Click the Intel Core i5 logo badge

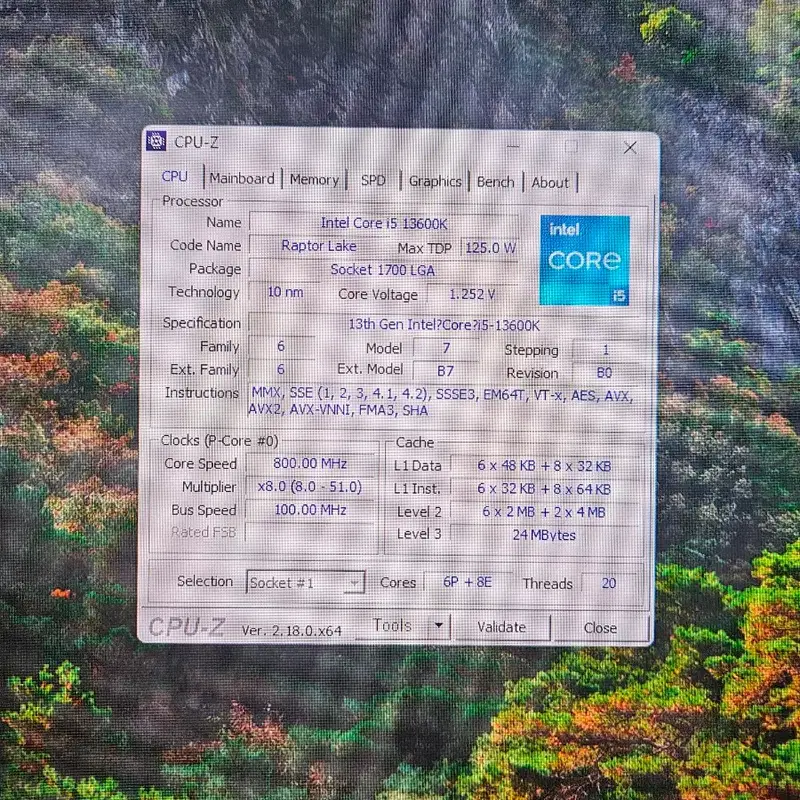point(585,260)
